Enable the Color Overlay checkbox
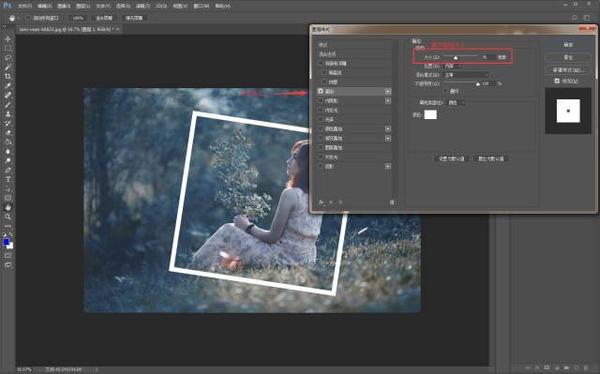 tap(321, 129)
